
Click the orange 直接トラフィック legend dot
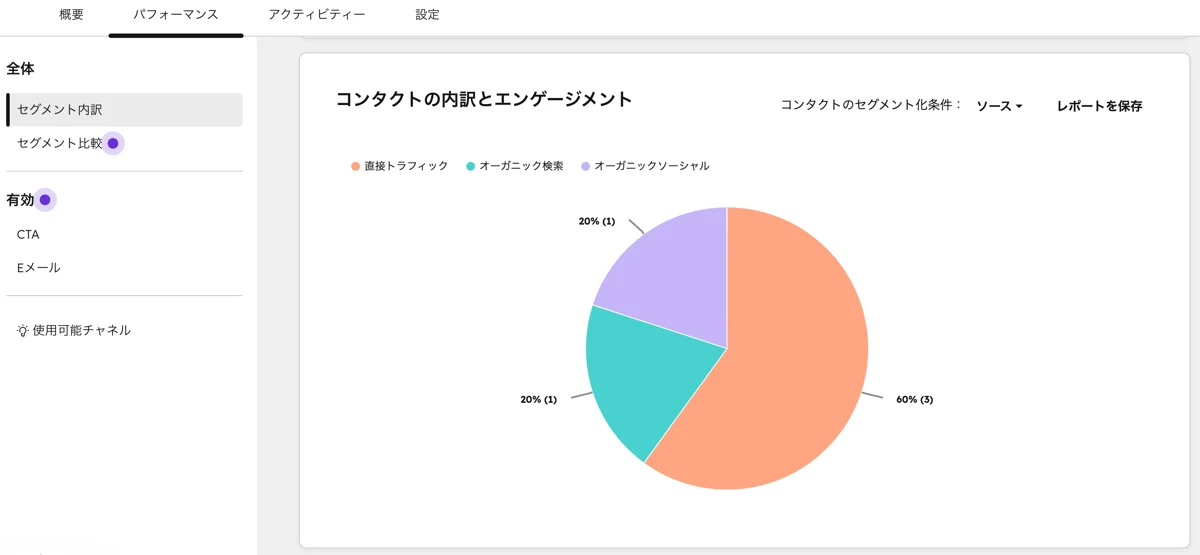[x=355, y=166]
